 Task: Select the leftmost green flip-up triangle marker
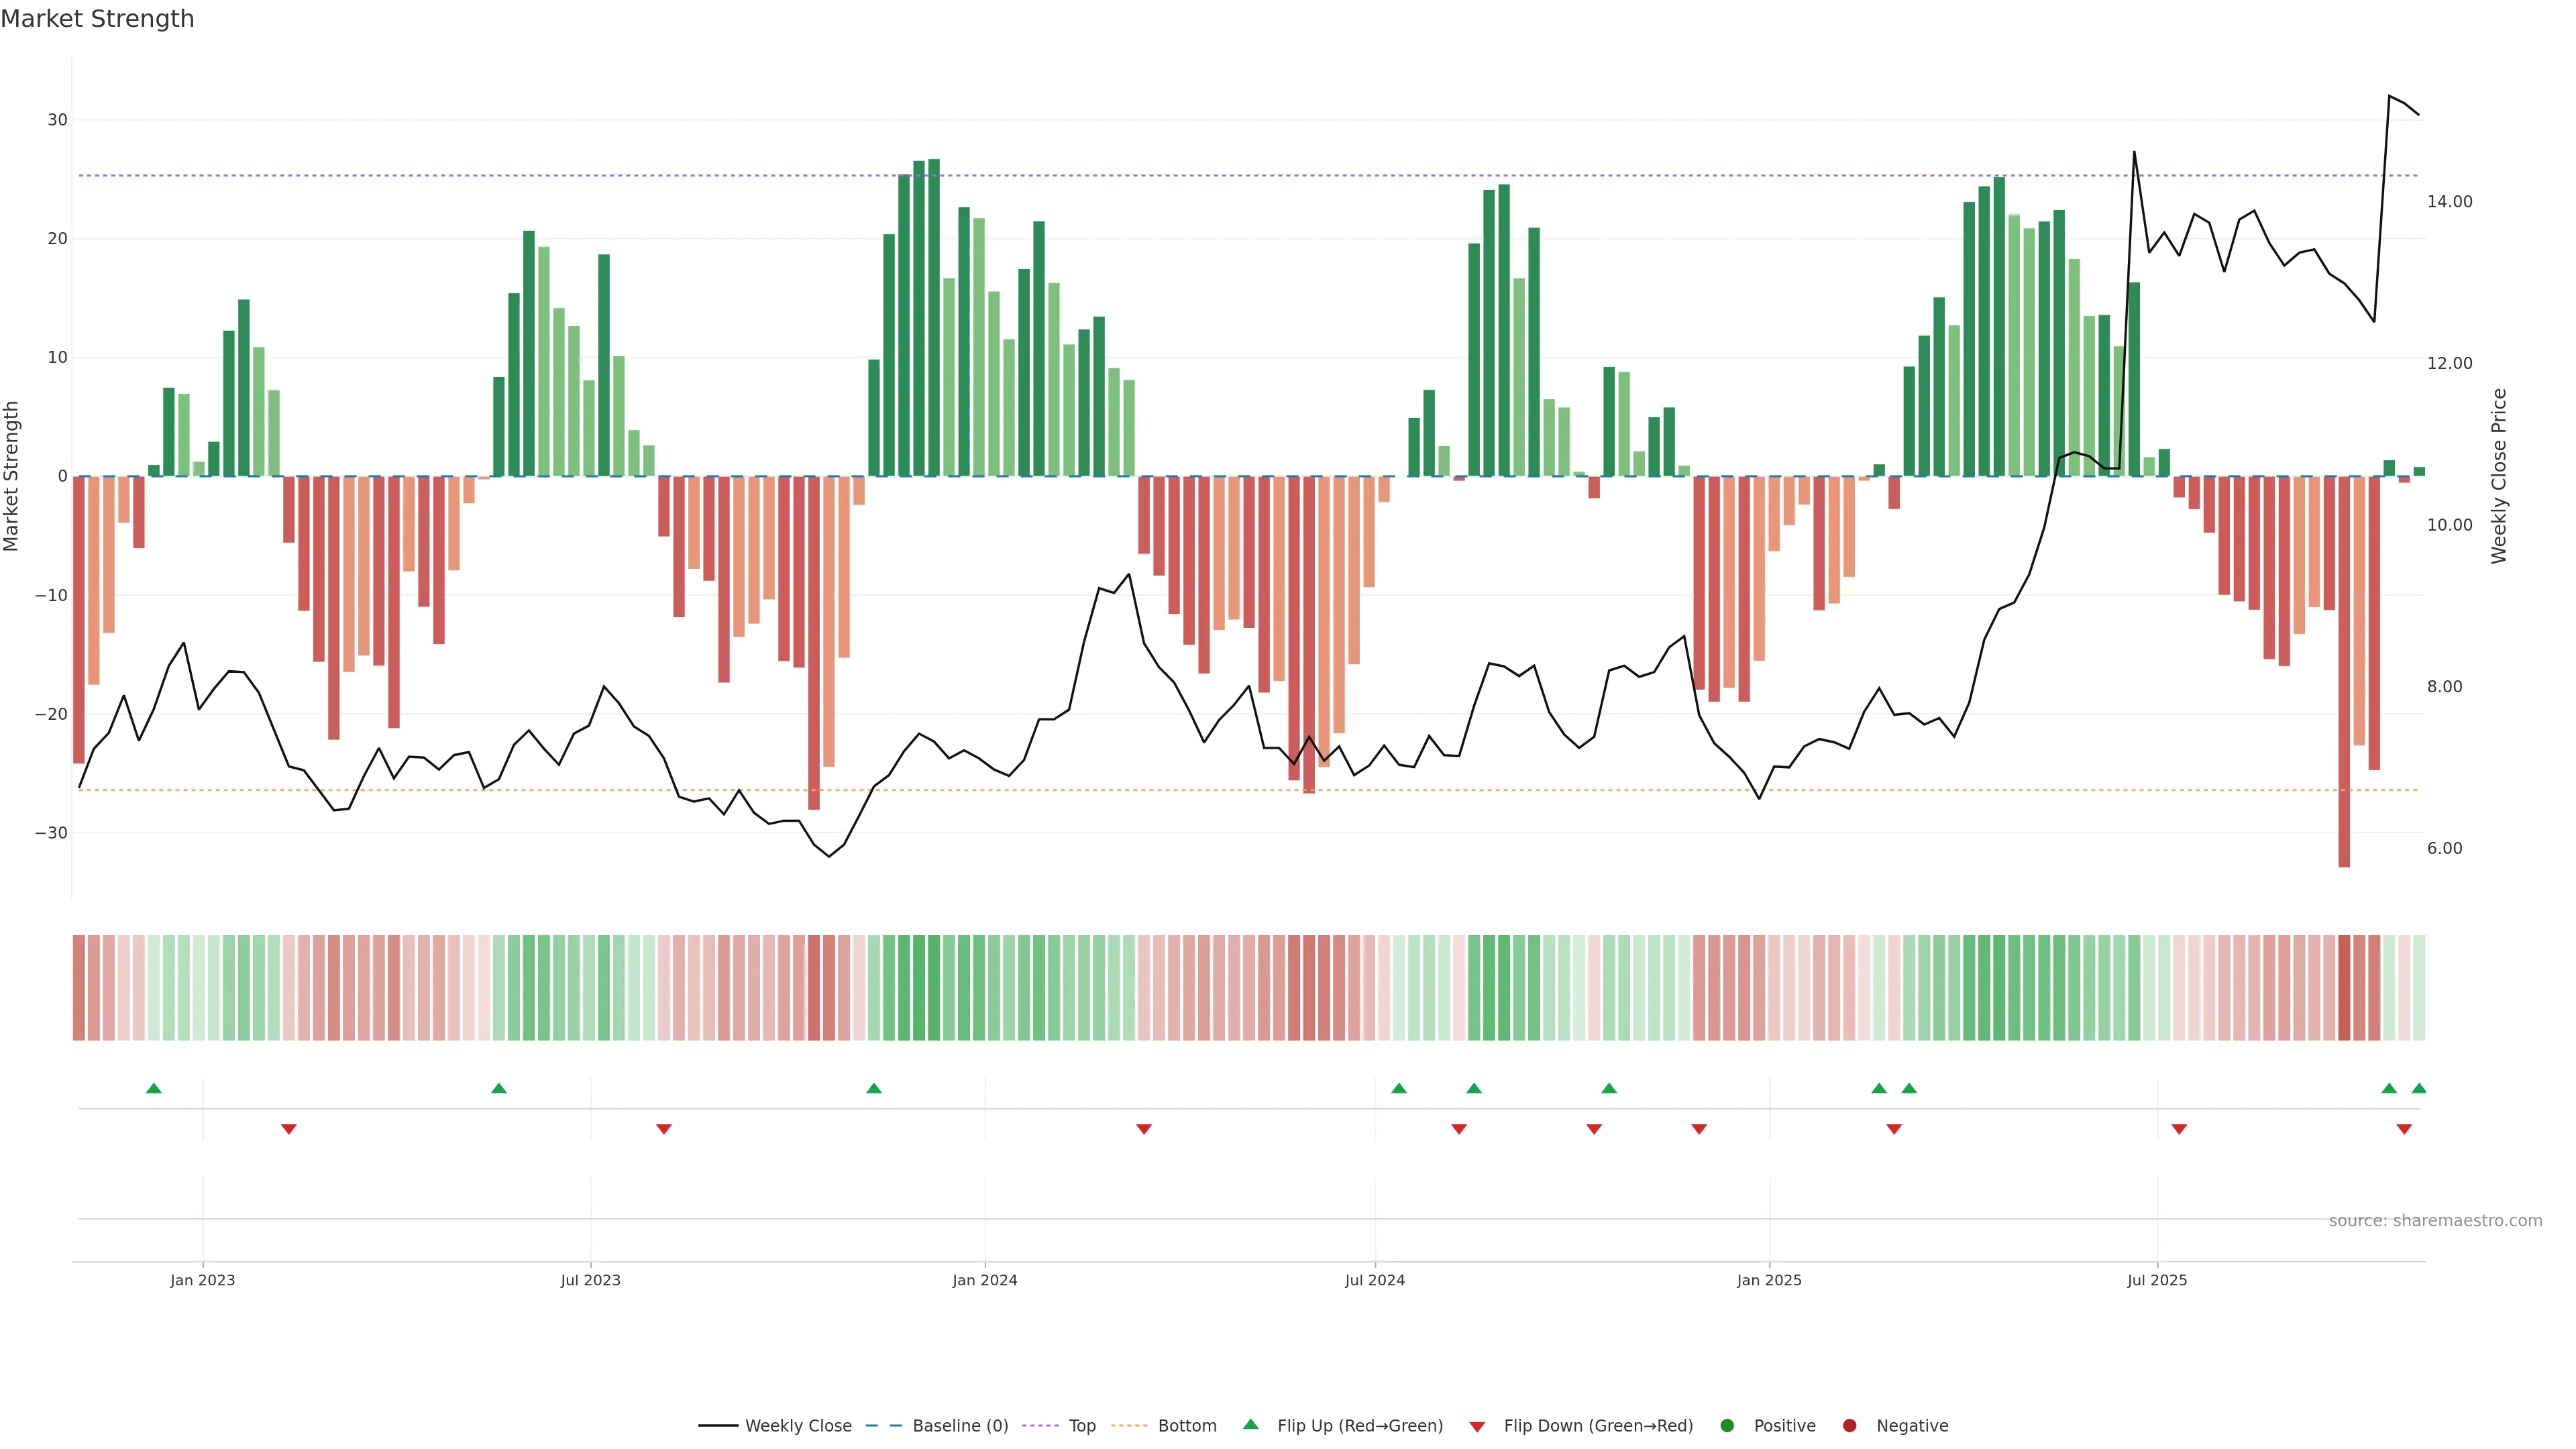154,1088
